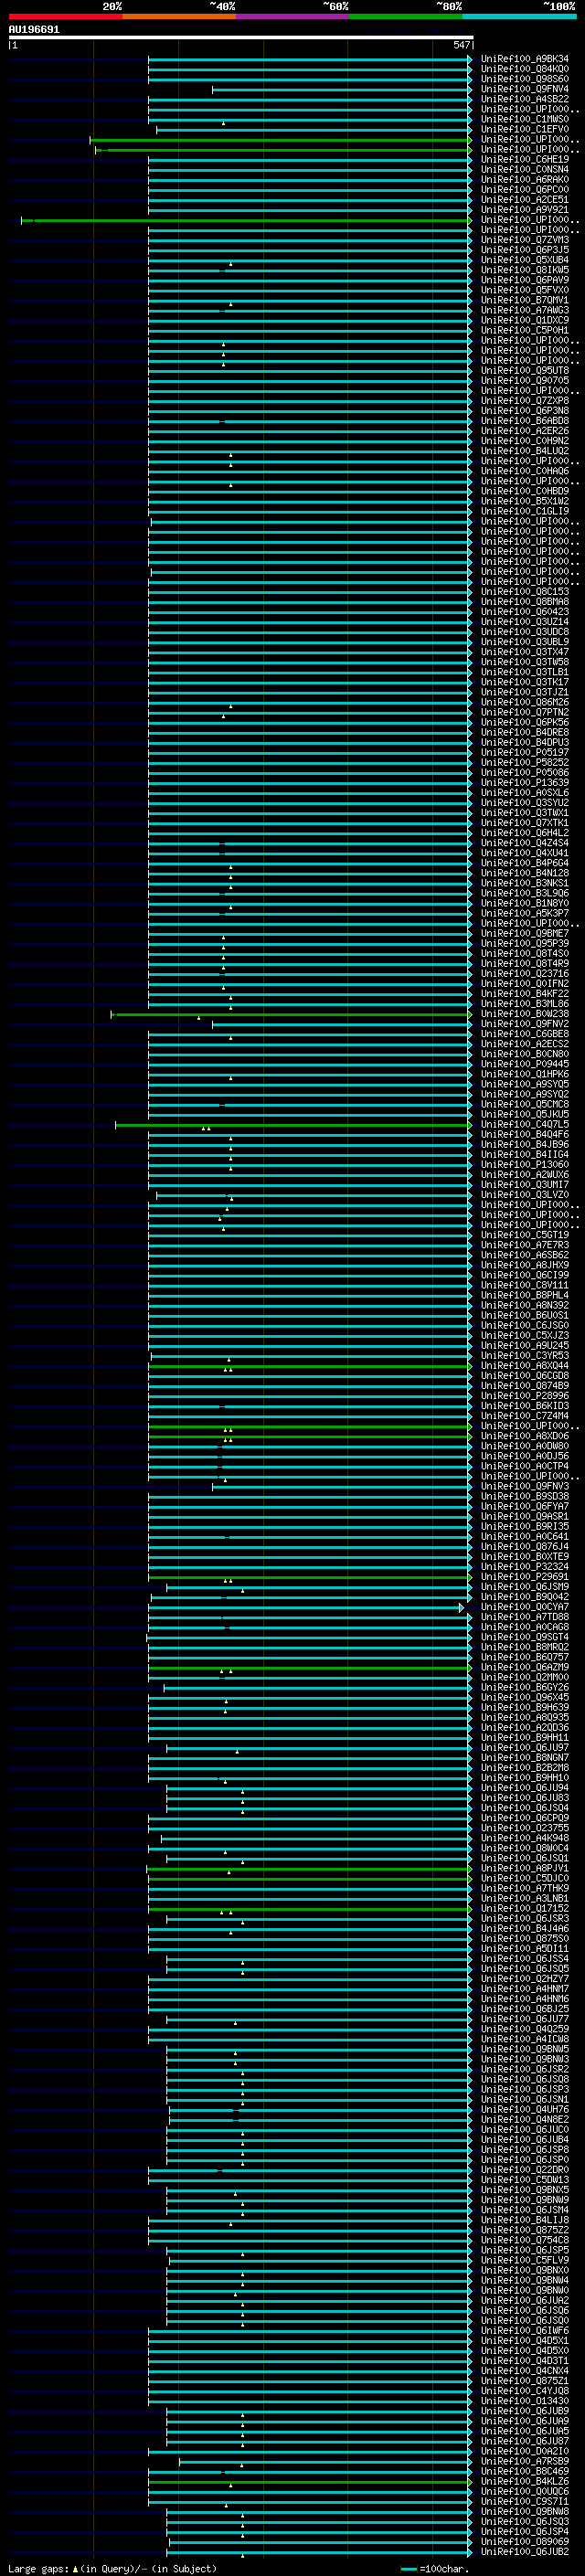Open hit UniRef100_A6RAK0
This screenshot has width=585, height=2576.
point(525,179)
